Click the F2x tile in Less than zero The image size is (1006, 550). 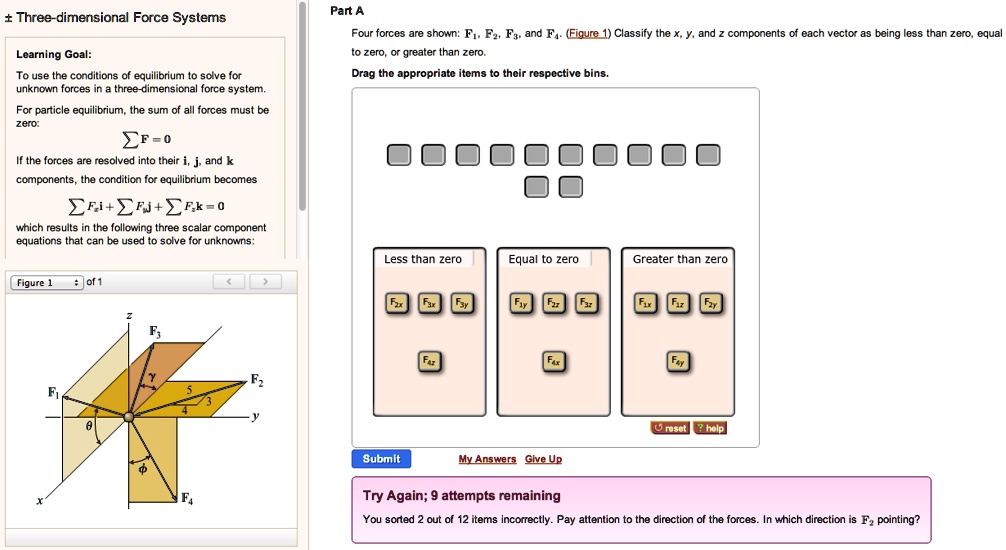coord(397,304)
